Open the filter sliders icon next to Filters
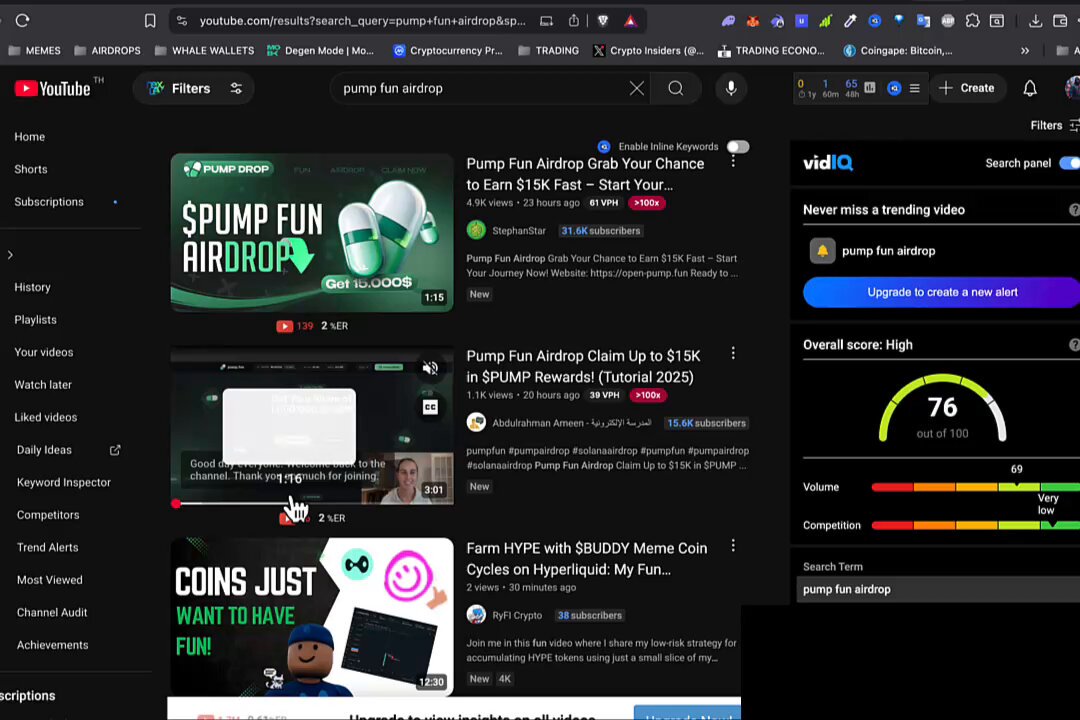 pyautogui.click(x=236, y=88)
